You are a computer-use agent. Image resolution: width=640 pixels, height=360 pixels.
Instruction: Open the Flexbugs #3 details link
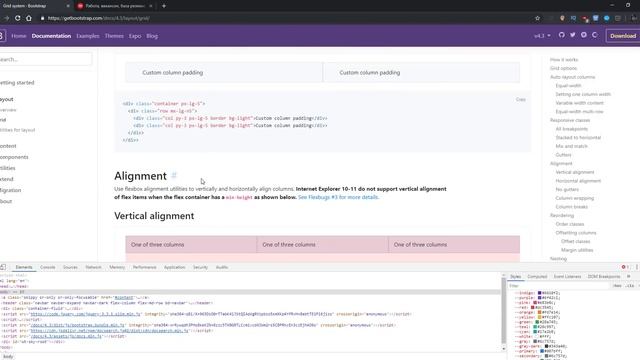(338, 197)
